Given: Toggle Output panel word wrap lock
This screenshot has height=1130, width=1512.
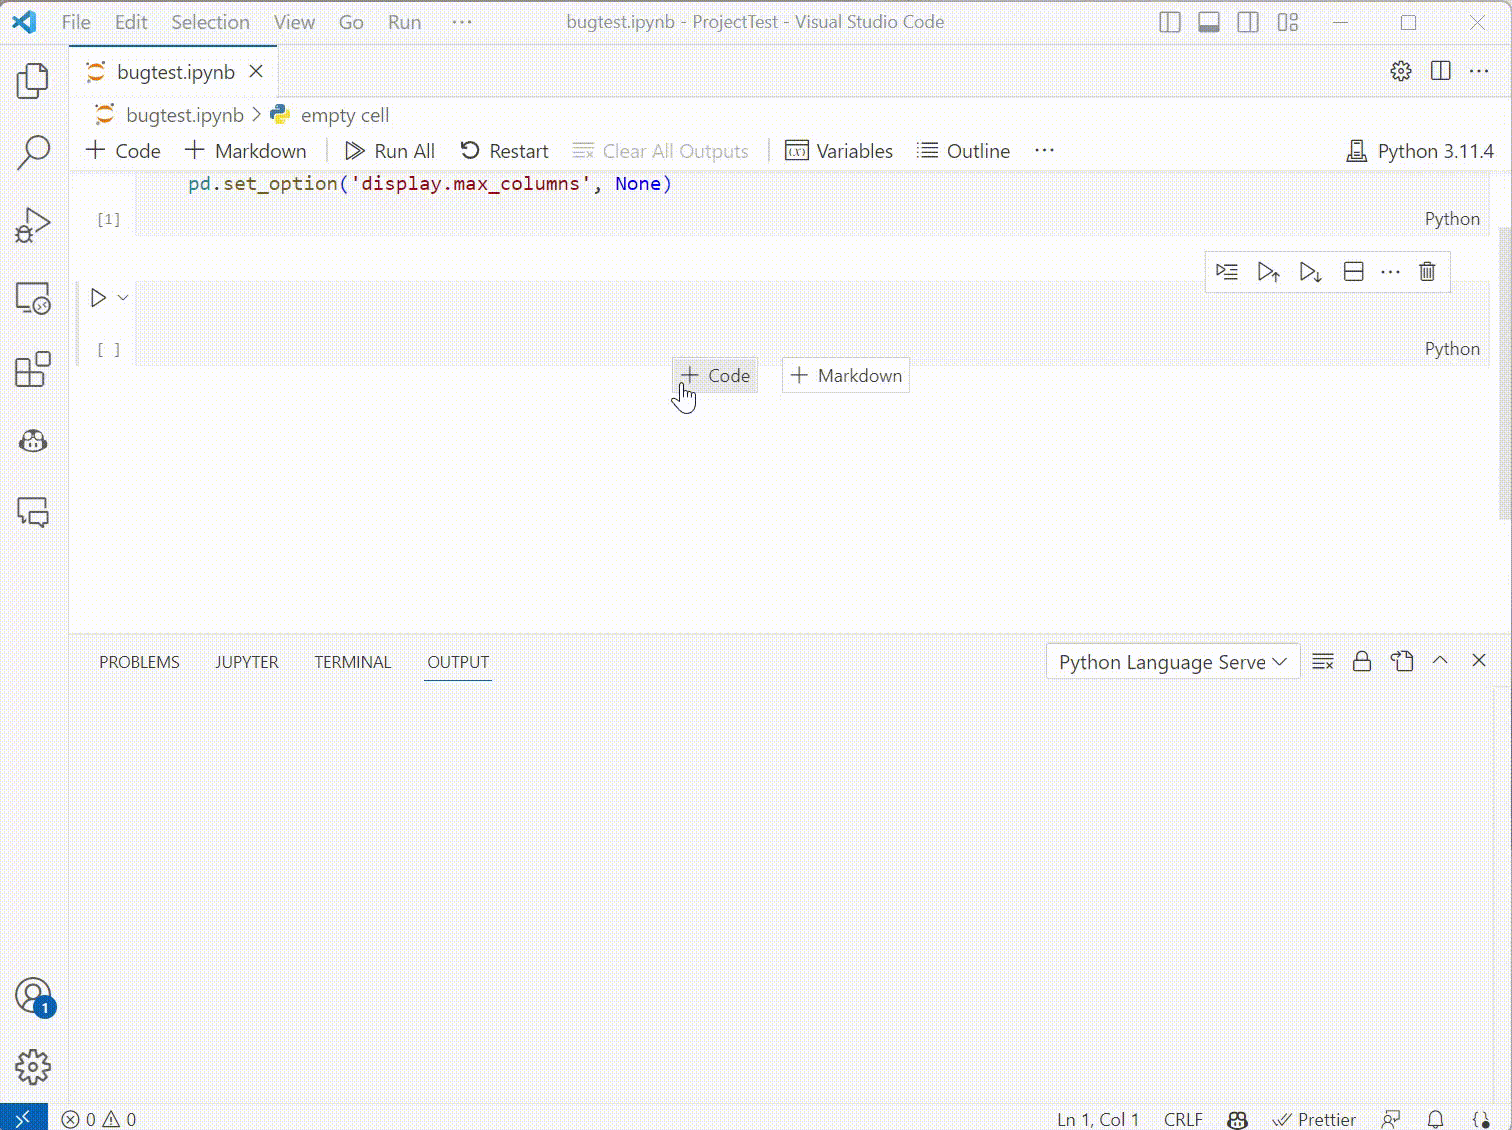Looking at the screenshot, I should point(1361,661).
